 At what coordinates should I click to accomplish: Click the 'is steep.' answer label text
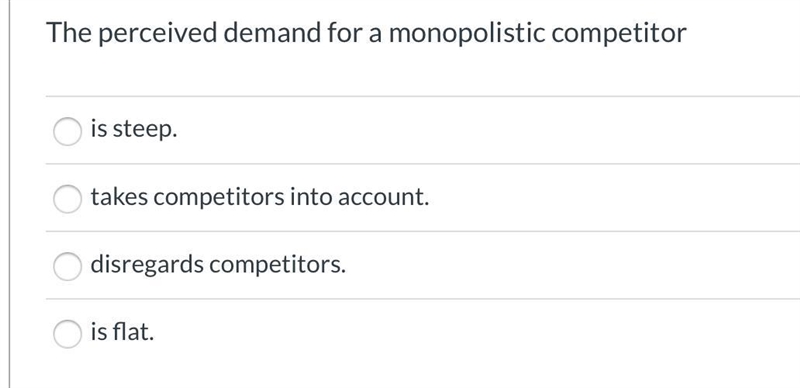coord(134,129)
